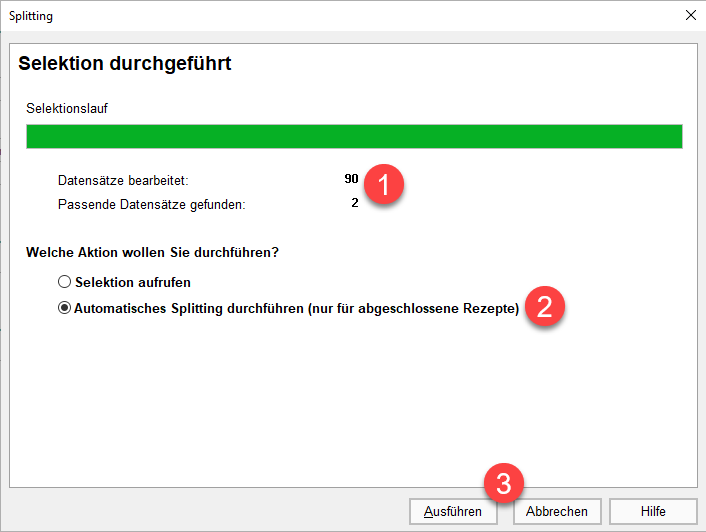The height and width of the screenshot is (532, 706).
Task: Click the processed records value 90
Action: pyautogui.click(x=351, y=180)
